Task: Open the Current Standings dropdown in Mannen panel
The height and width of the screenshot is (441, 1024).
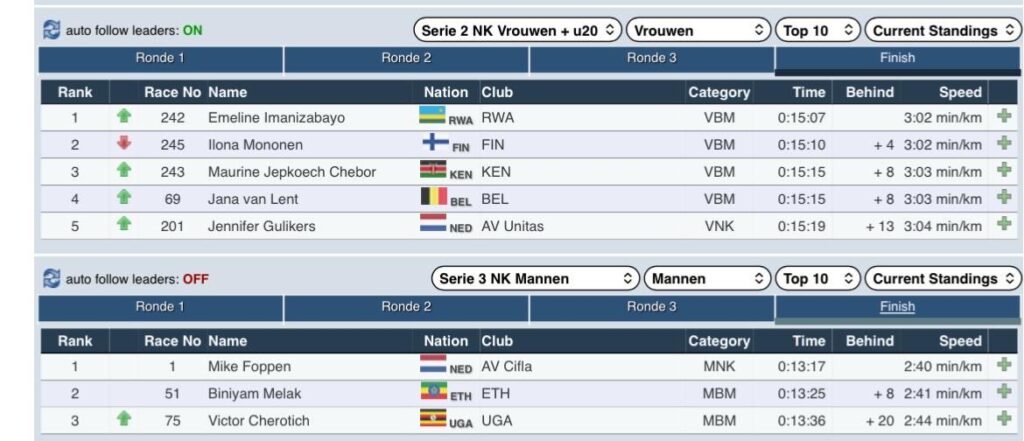Action: 943,279
